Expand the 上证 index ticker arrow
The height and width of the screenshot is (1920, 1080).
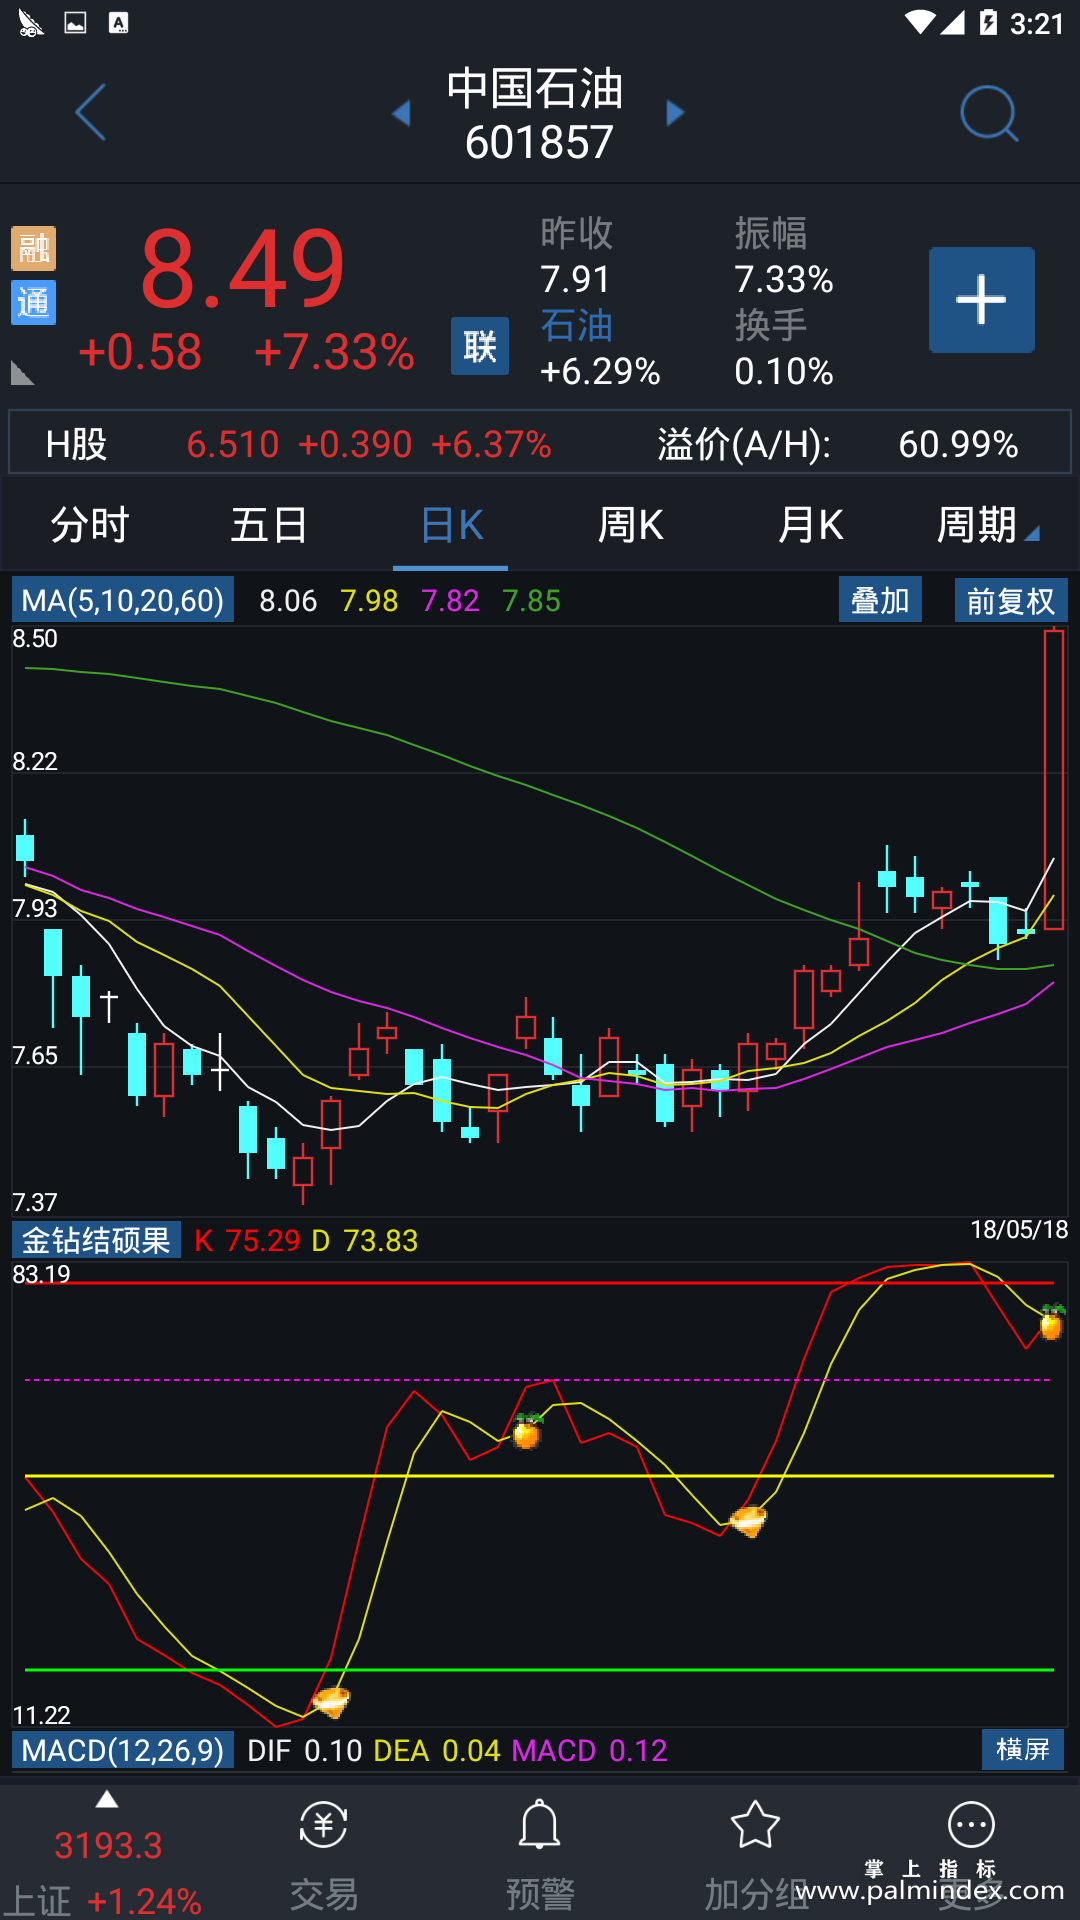(107, 1800)
